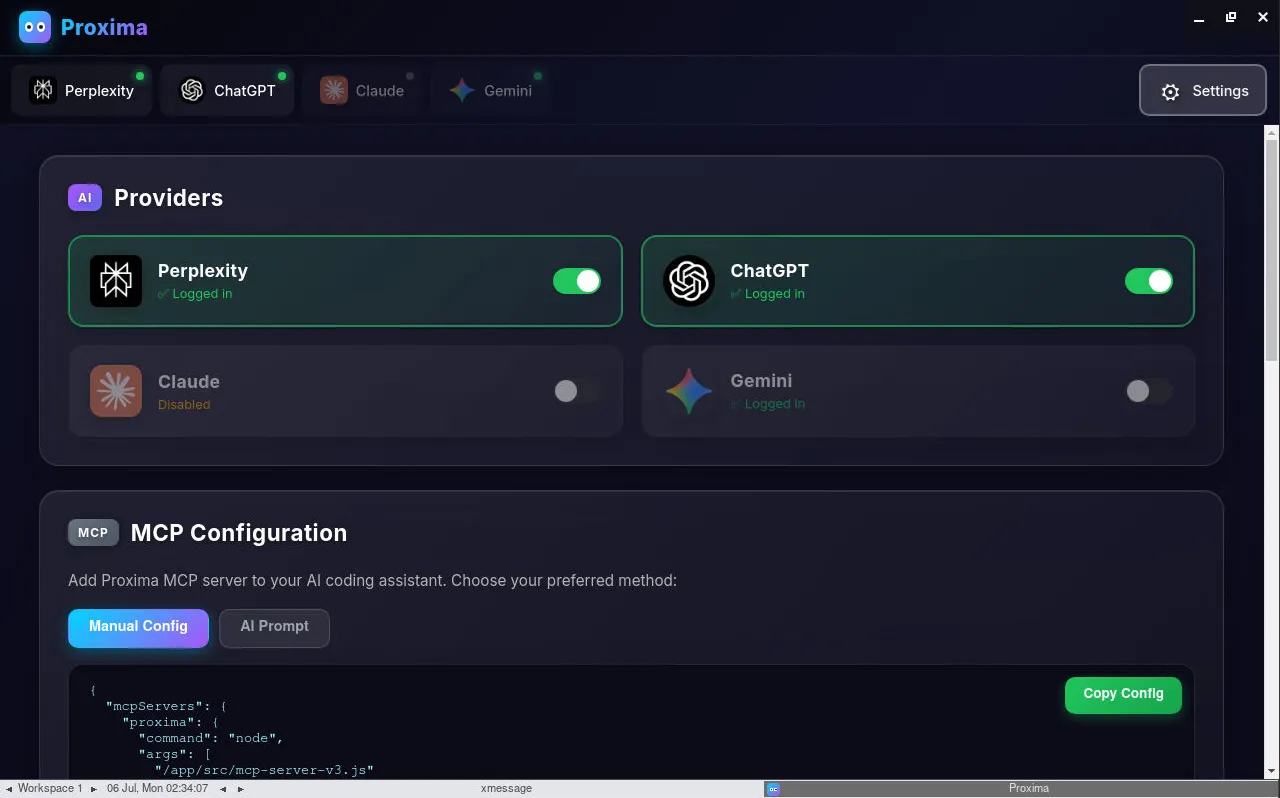Click the gear icon in Settings button
The image size is (1280, 798).
pos(1170,92)
